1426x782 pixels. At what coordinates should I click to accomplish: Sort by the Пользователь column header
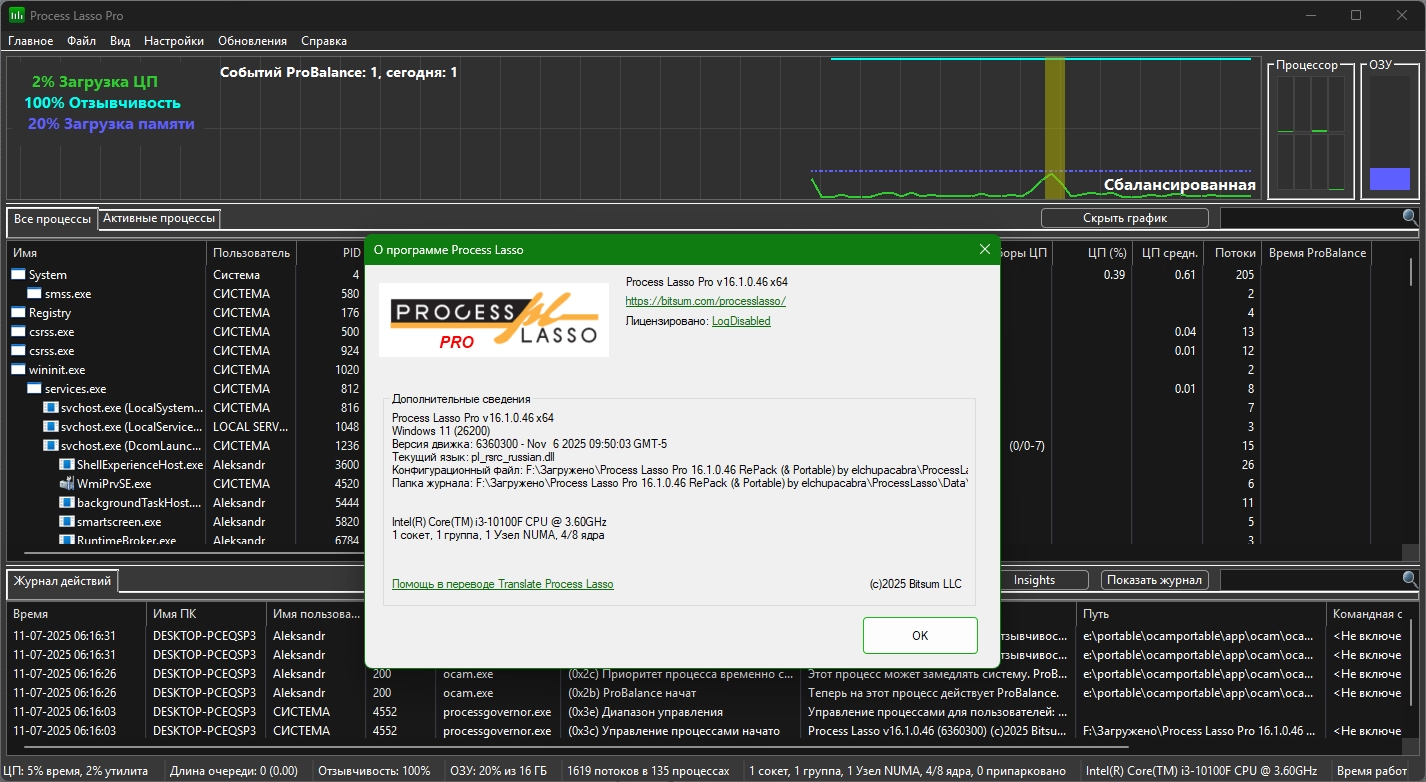point(252,253)
